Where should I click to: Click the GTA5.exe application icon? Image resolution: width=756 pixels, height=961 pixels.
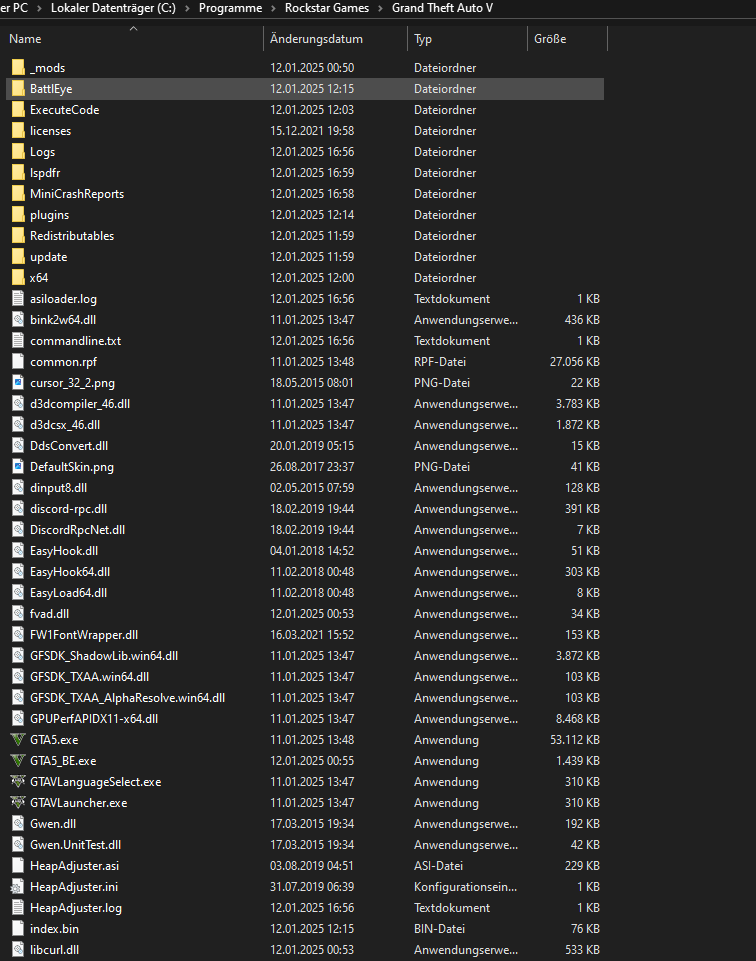point(18,740)
